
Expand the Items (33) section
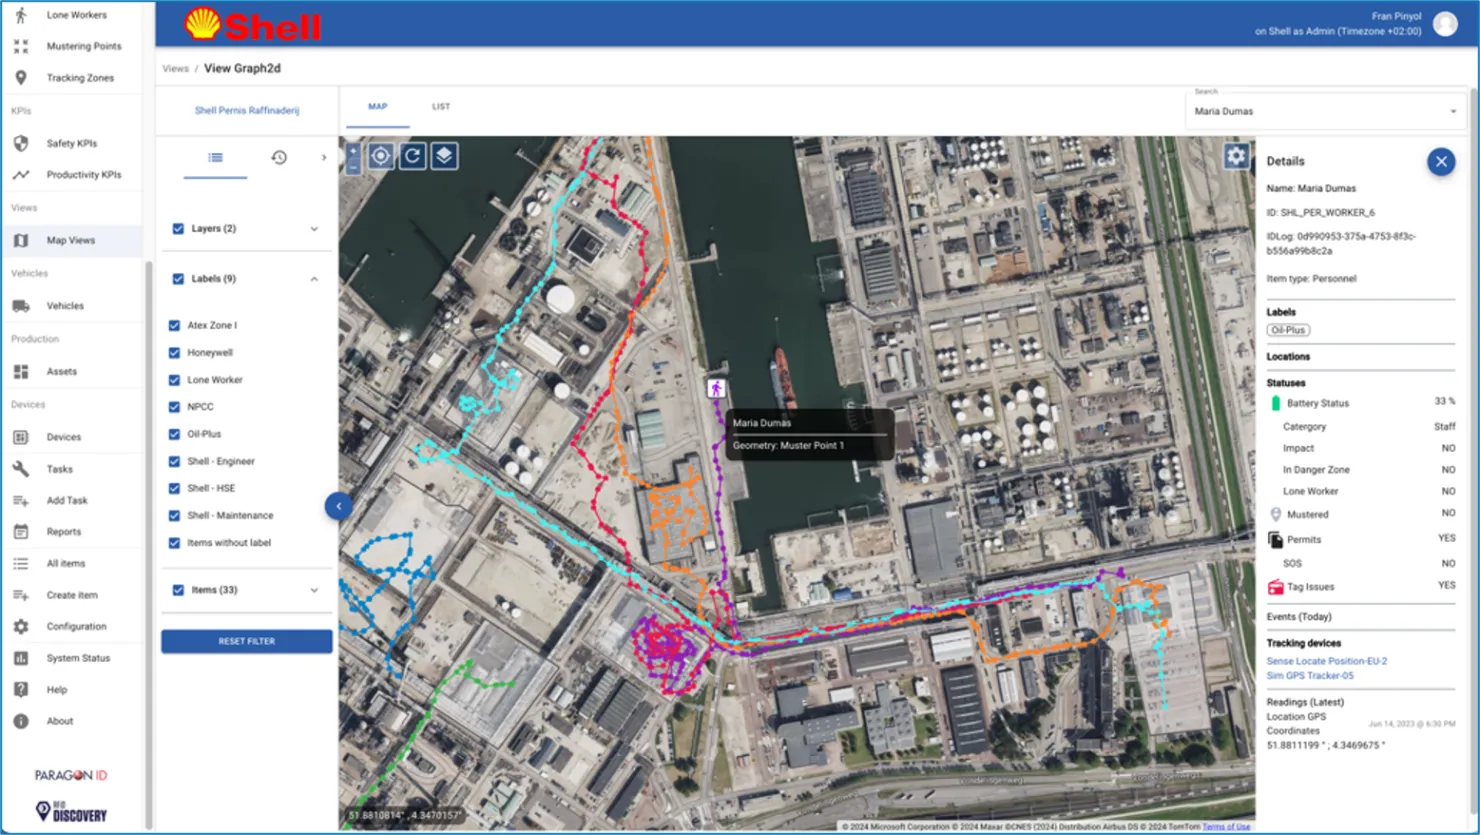pyautogui.click(x=313, y=589)
